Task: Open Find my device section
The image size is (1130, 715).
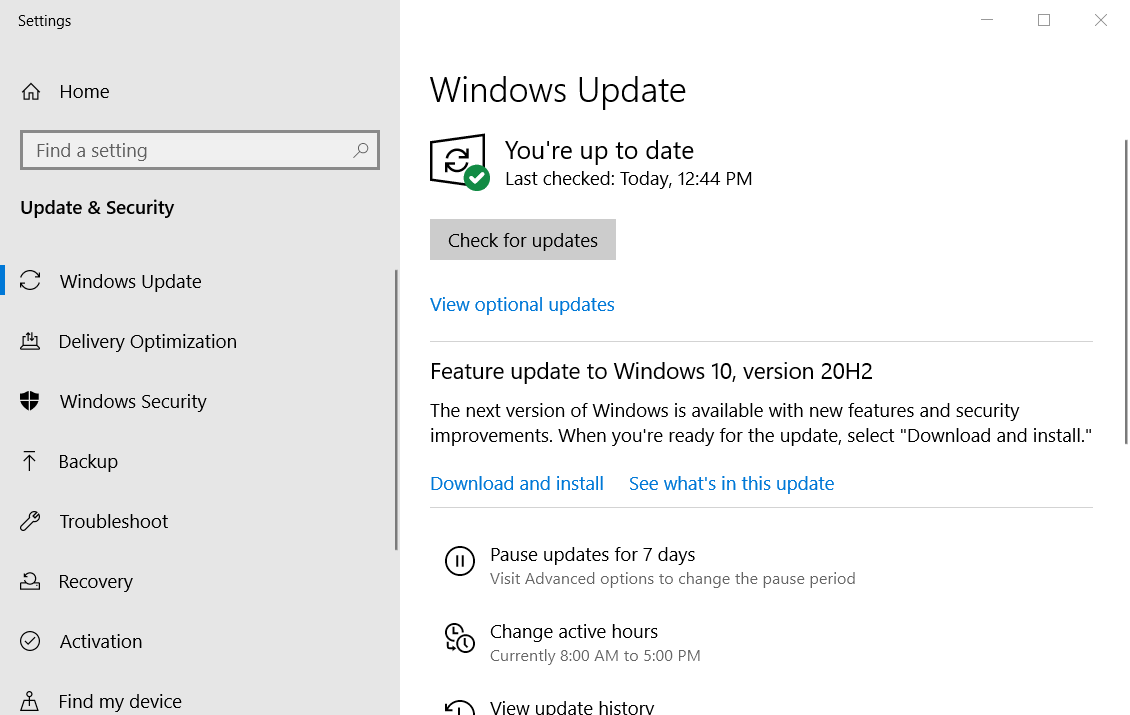Action: tap(120, 701)
